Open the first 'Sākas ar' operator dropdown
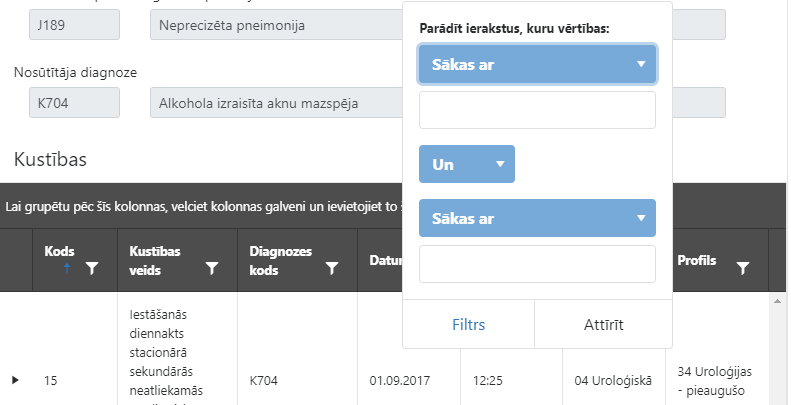Screen dimensions: 791x405 (537, 65)
